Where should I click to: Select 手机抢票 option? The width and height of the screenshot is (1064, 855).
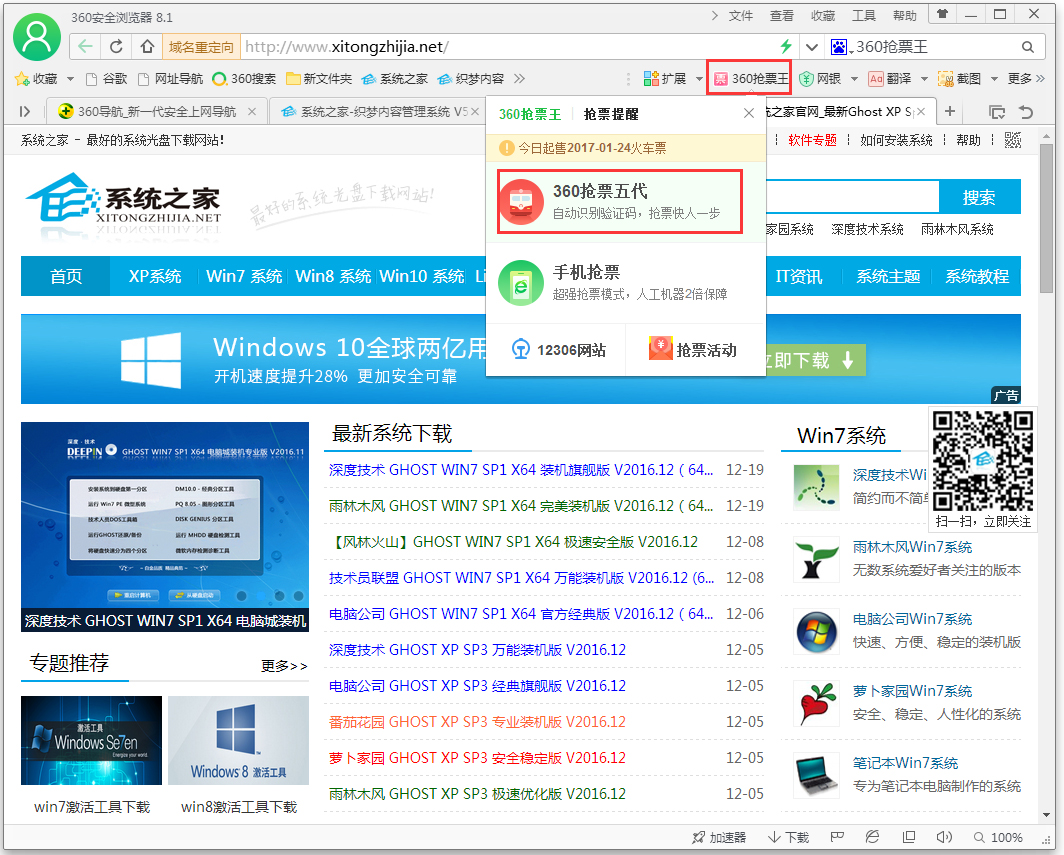(x=626, y=282)
